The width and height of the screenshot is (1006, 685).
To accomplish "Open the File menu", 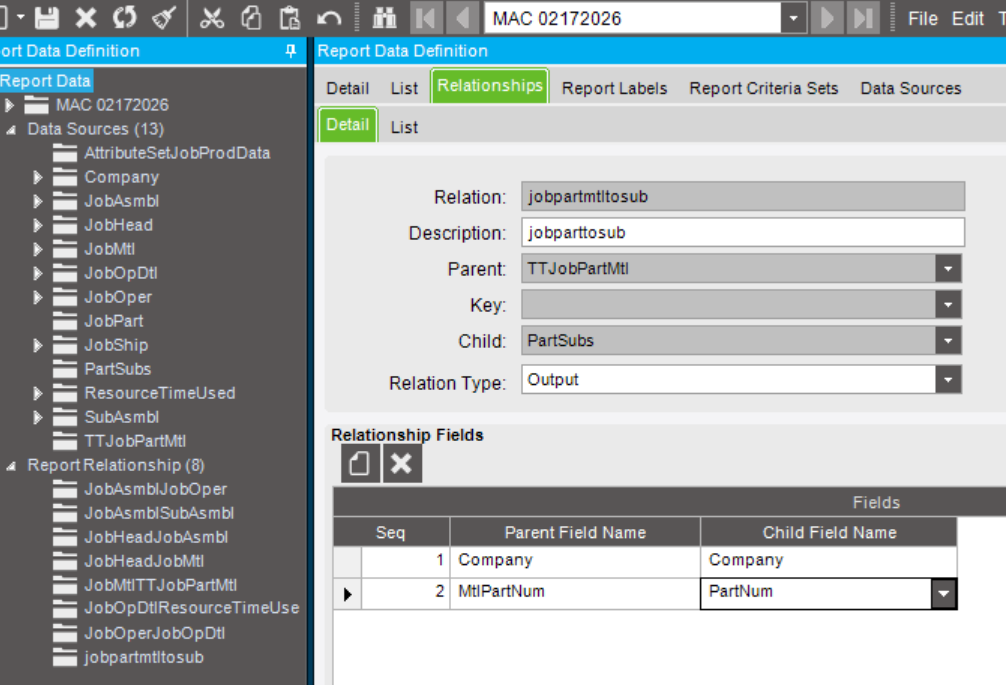I will pos(923,19).
